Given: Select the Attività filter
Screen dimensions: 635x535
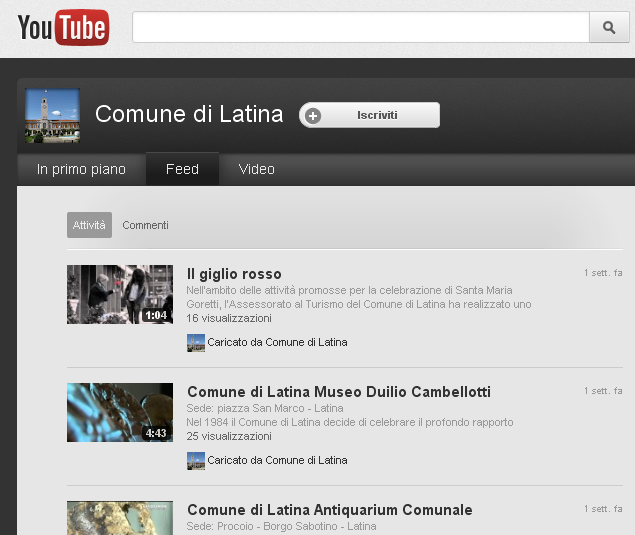Looking at the screenshot, I should pos(89,225).
